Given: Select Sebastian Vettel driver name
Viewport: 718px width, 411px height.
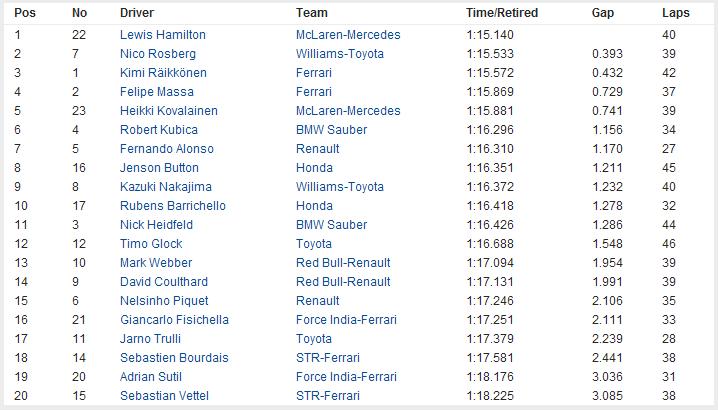Looking at the screenshot, I should pos(165,395).
